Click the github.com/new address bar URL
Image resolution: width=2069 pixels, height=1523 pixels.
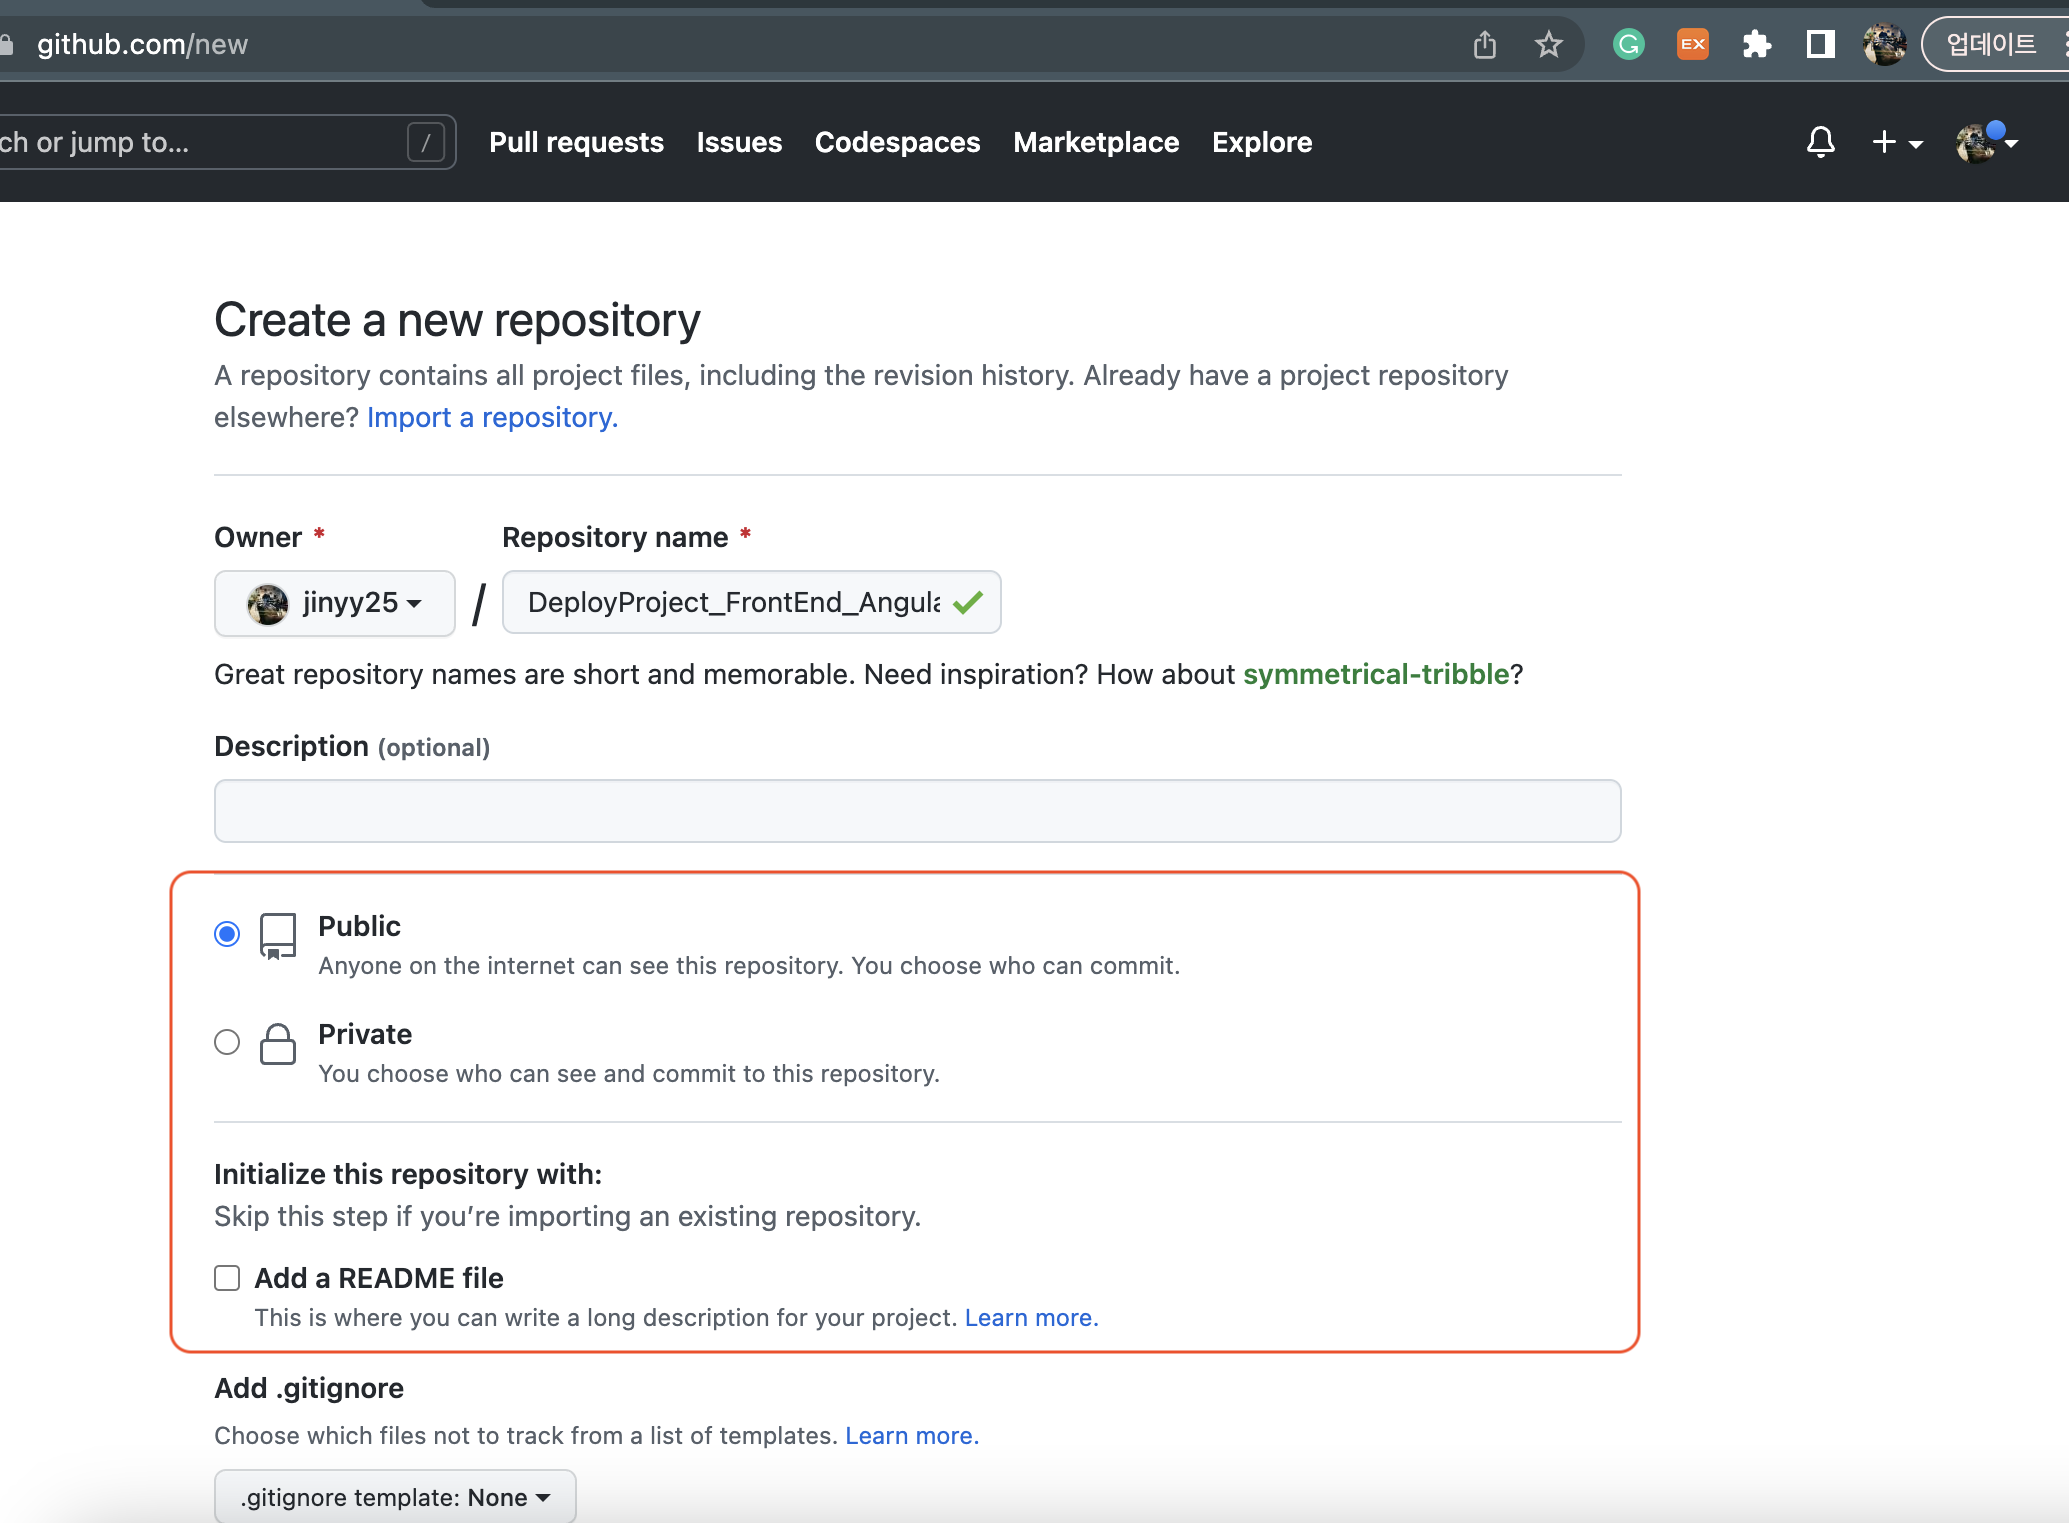142,44
